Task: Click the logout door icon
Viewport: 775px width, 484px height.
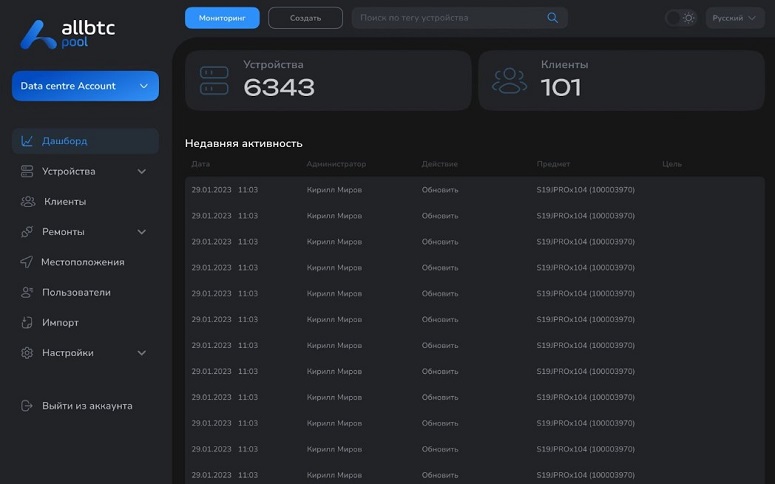Action: coord(27,406)
